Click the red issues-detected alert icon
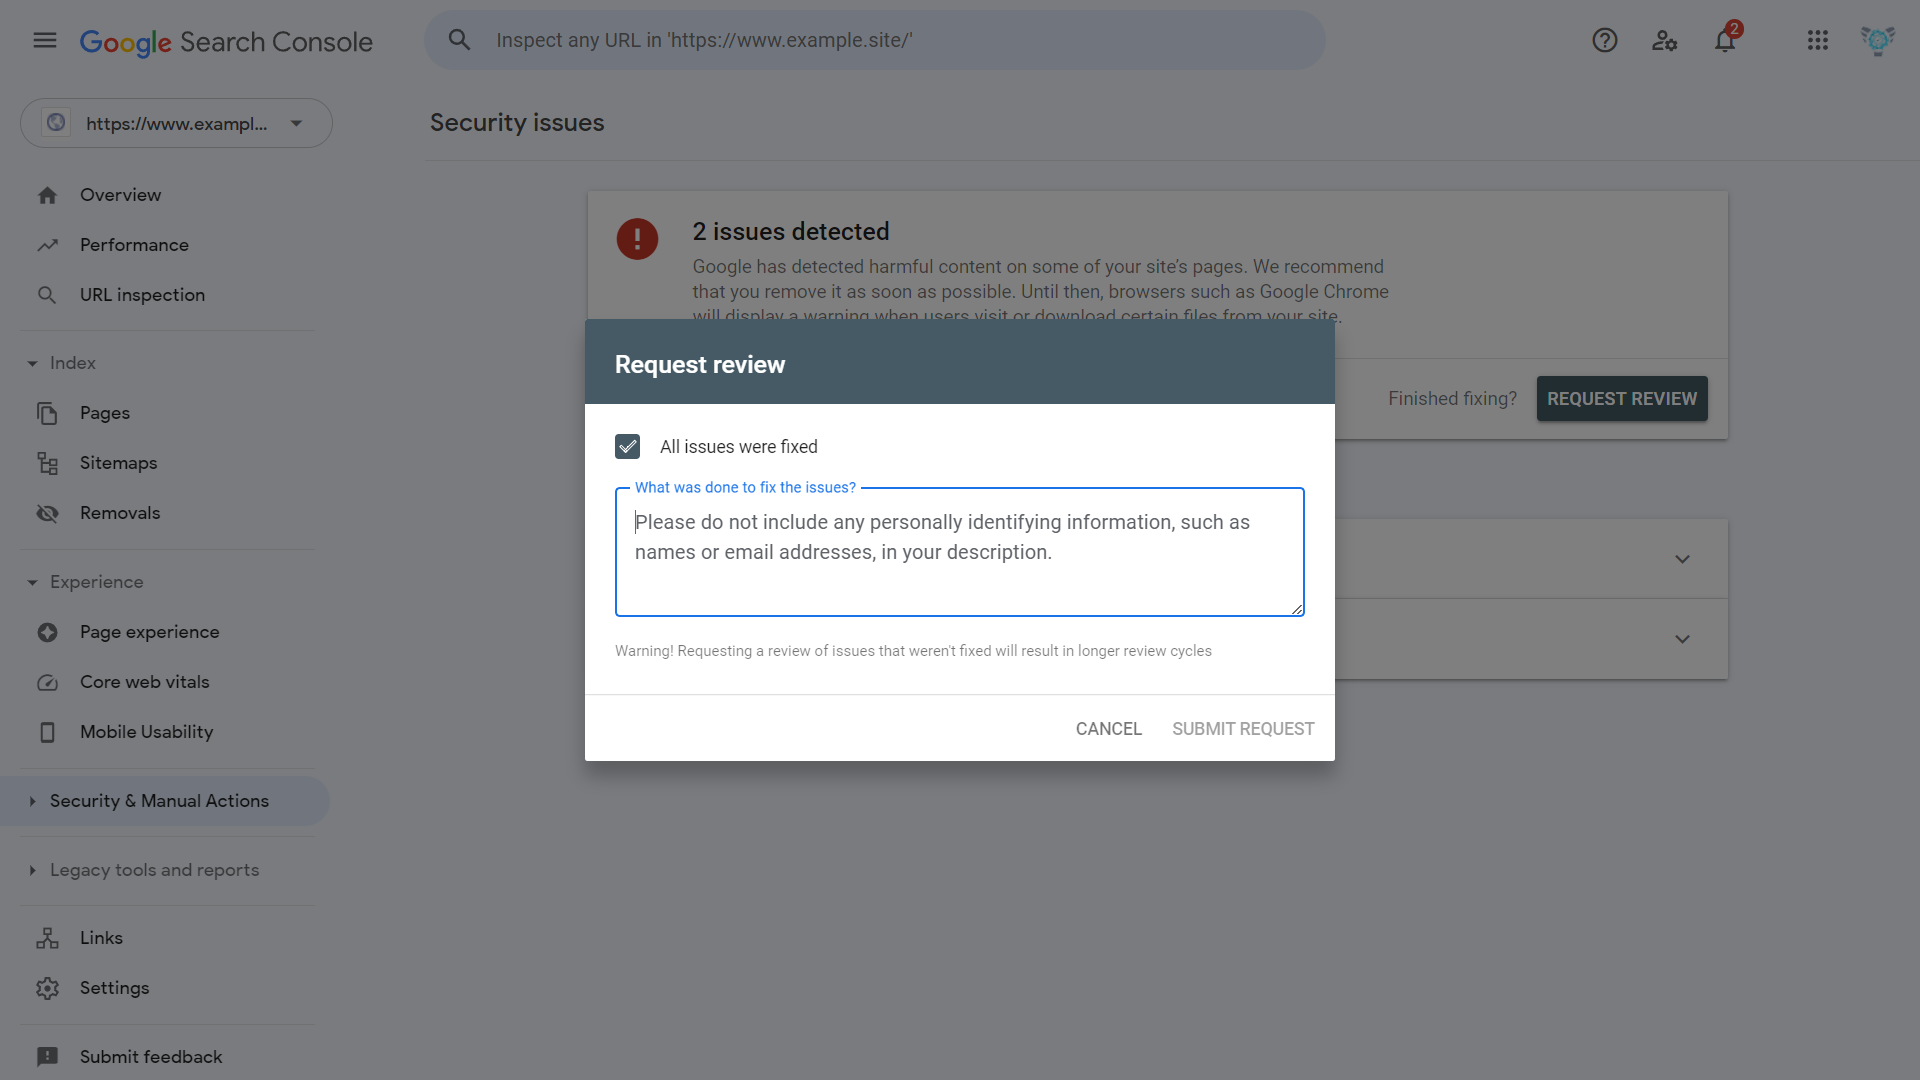Viewport: 1920px width, 1080px height. pos(637,239)
